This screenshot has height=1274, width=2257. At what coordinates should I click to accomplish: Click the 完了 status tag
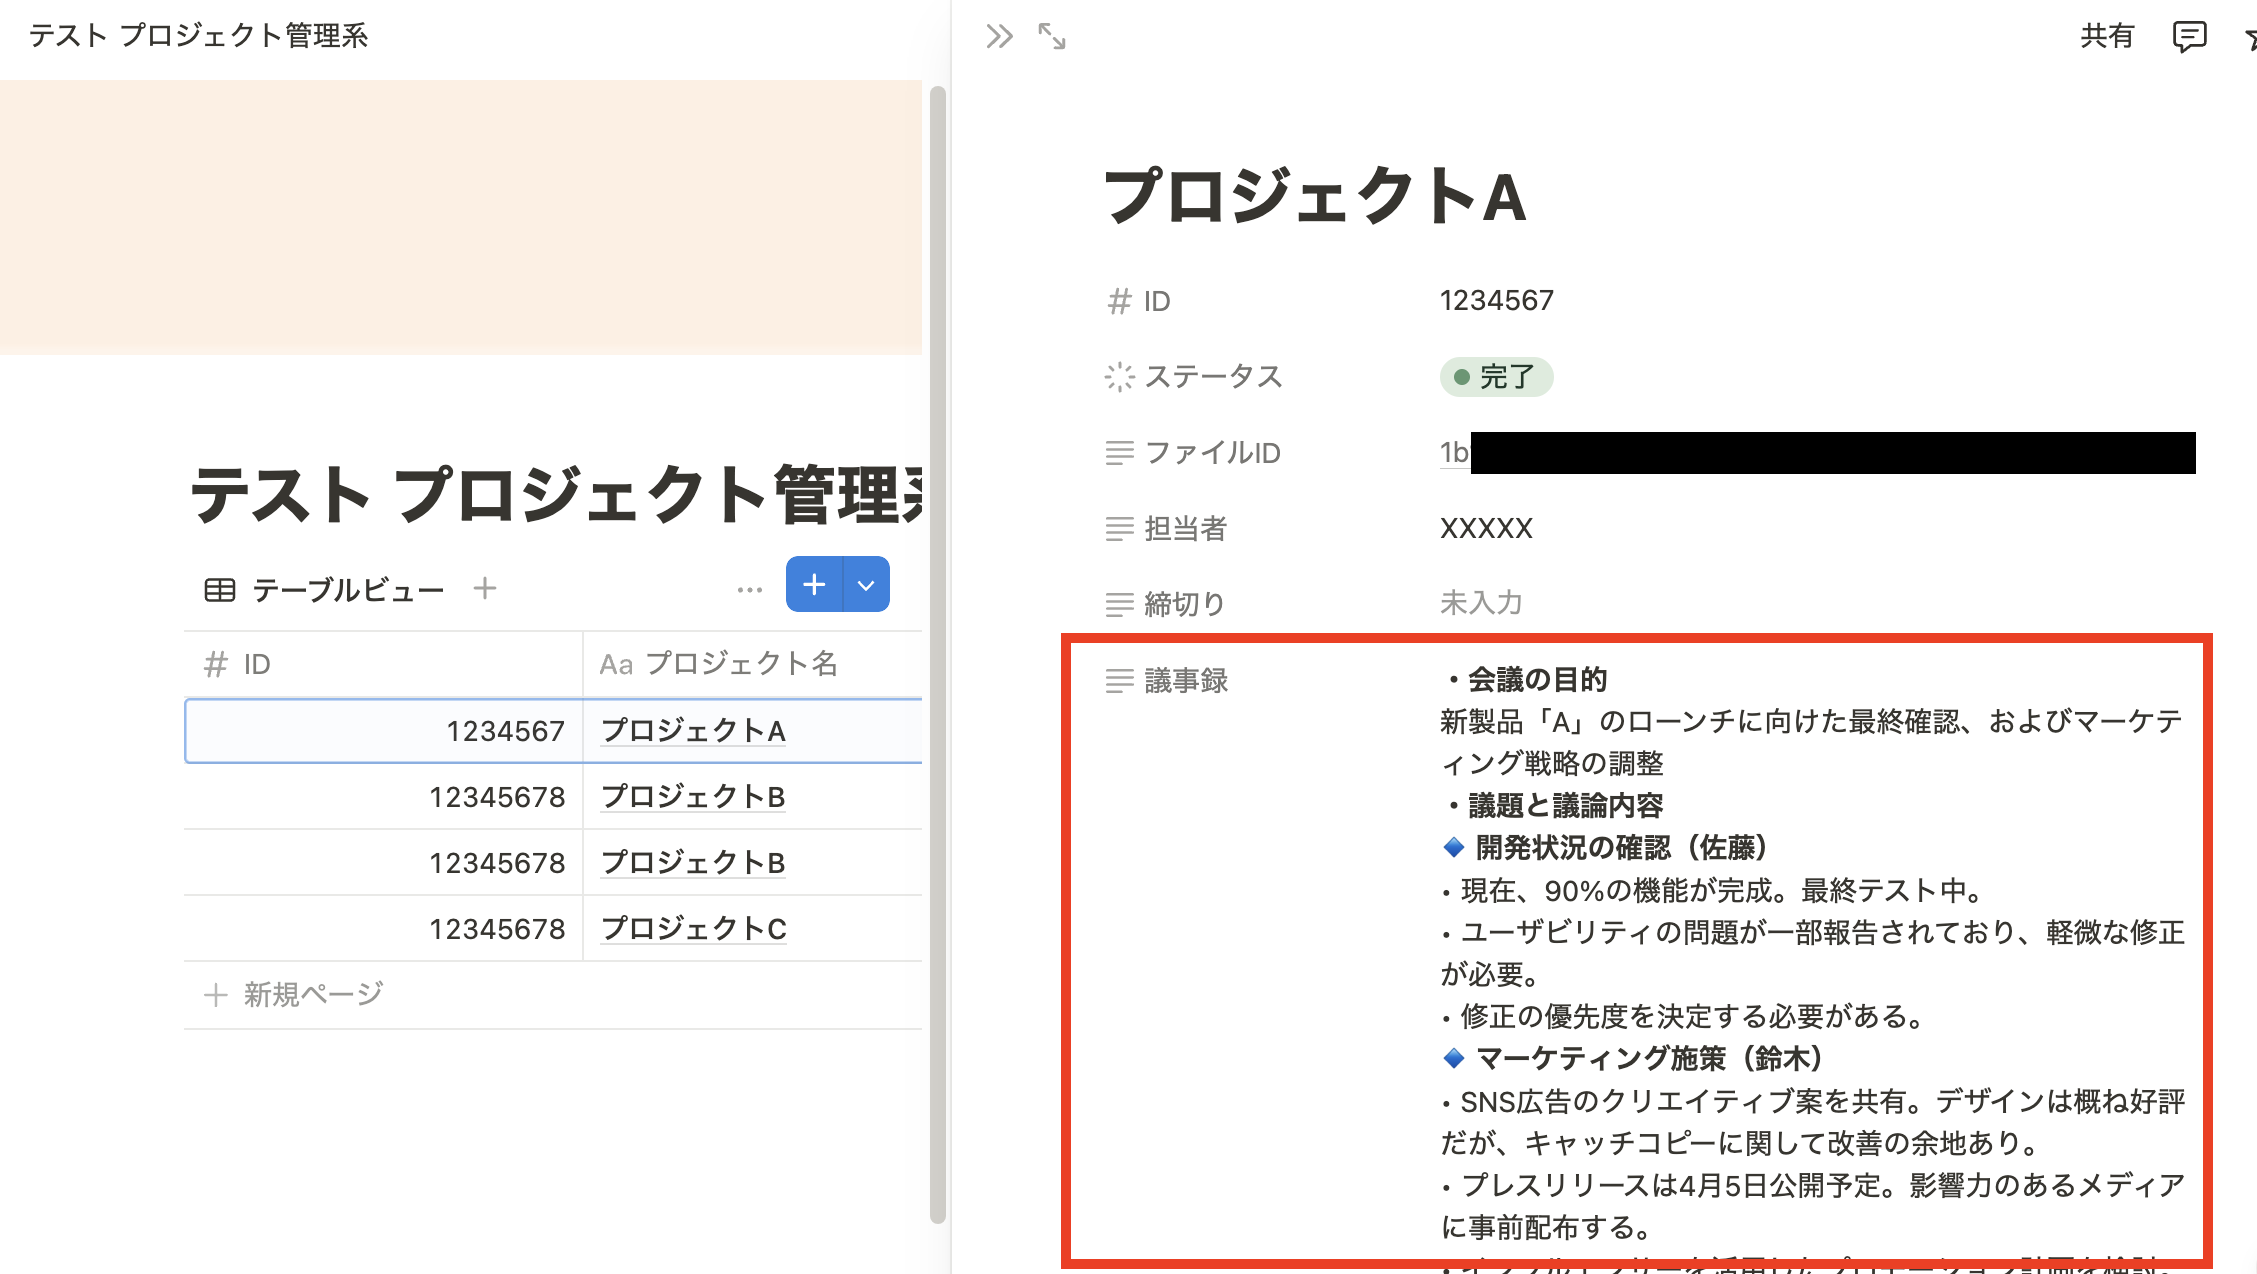tap(1496, 377)
